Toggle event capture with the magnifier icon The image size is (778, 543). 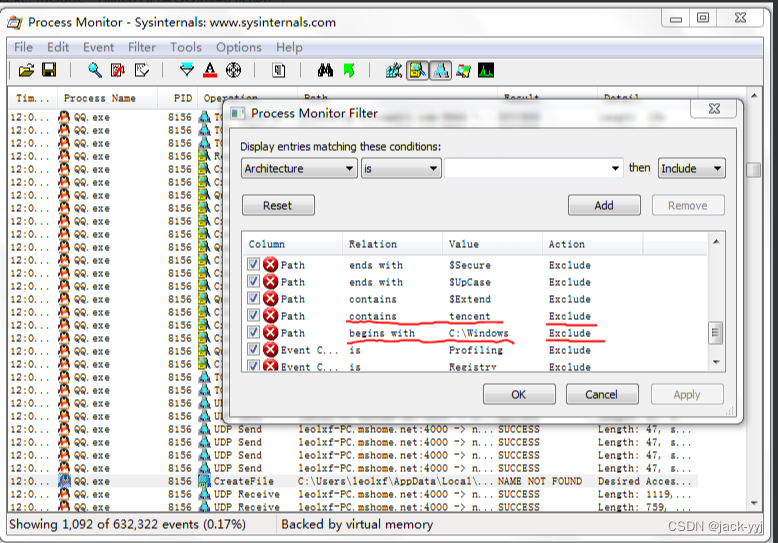click(x=95, y=70)
